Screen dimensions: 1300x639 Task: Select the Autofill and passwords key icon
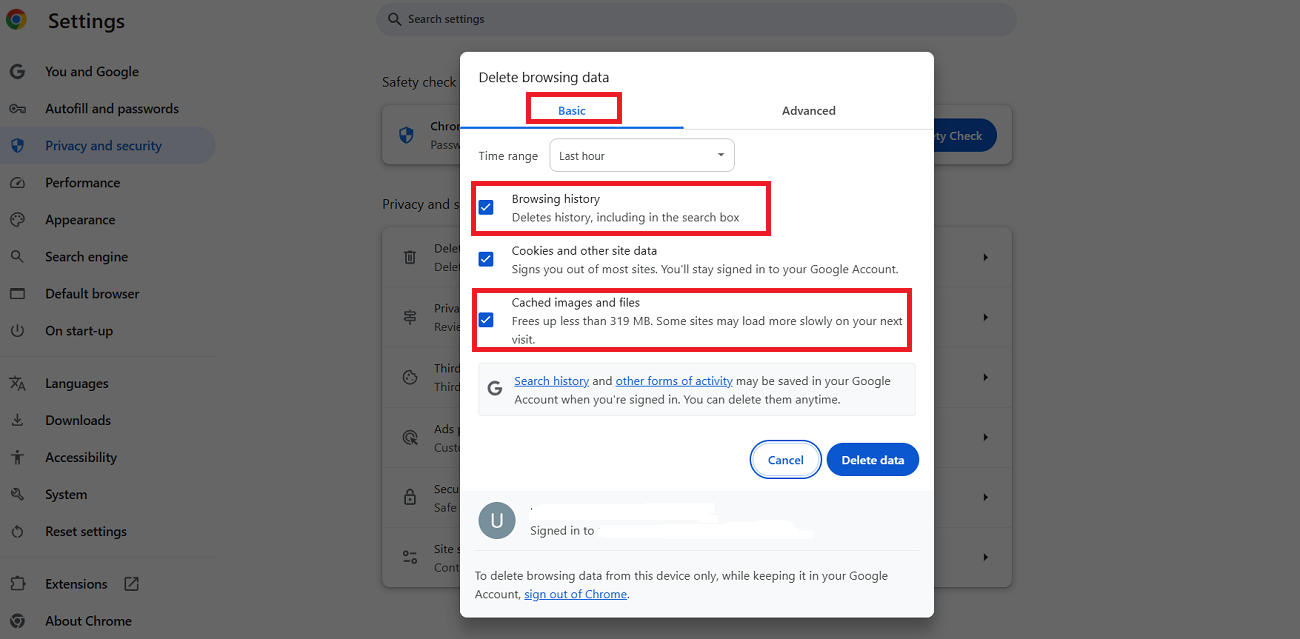pyautogui.click(x=17, y=108)
